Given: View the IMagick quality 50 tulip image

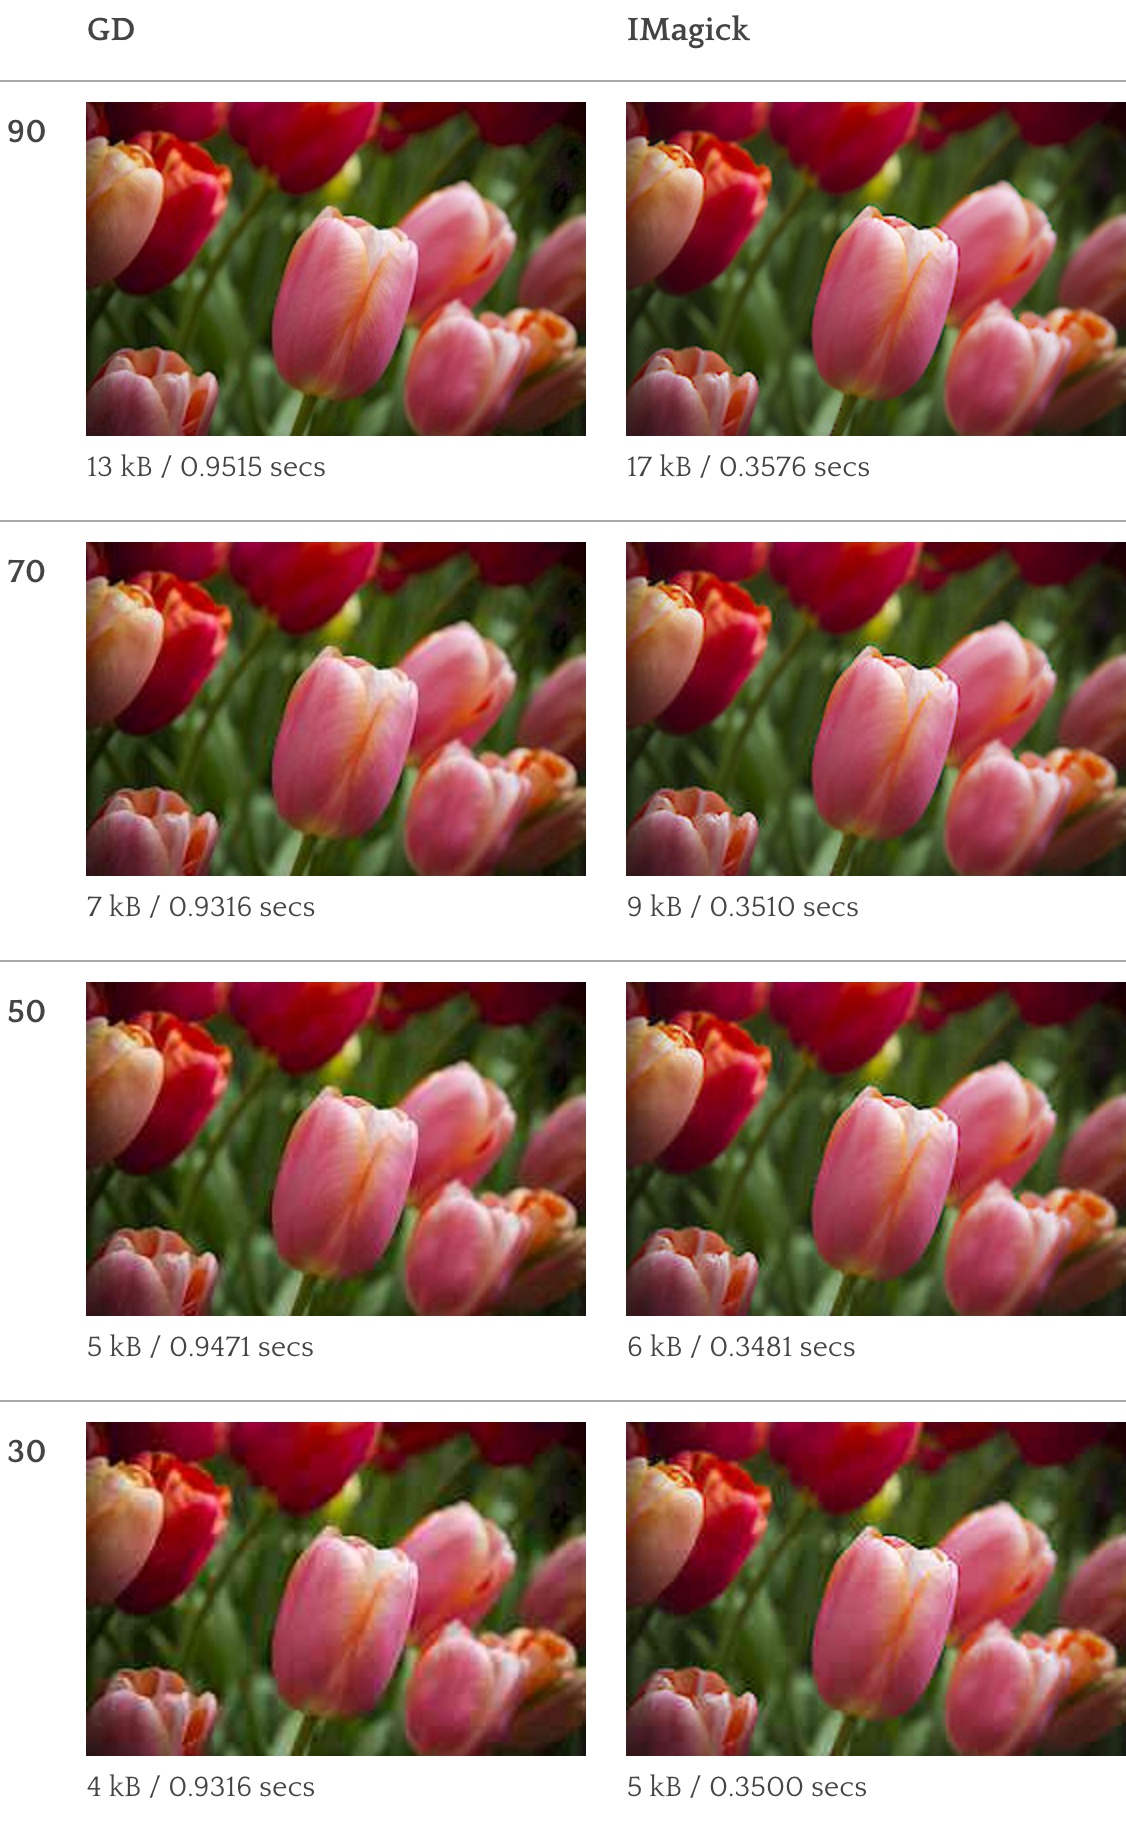Looking at the screenshot, I should point(876,1149).
